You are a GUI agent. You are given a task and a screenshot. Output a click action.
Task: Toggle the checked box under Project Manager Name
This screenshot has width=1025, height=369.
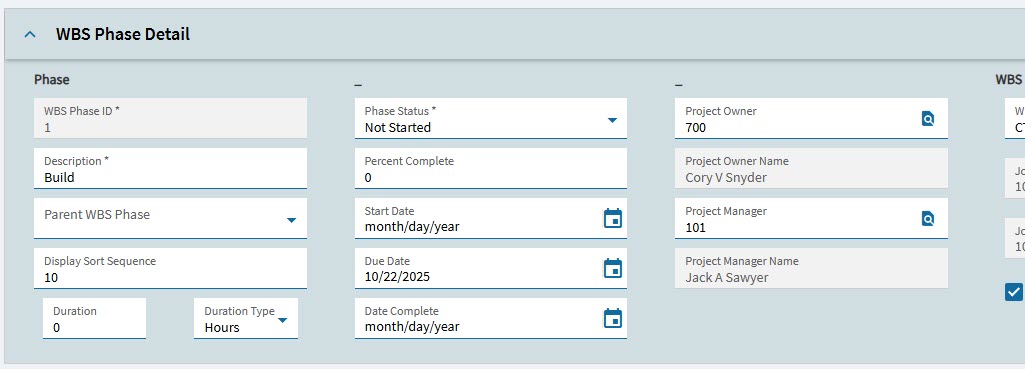[x=1013, y=292]
